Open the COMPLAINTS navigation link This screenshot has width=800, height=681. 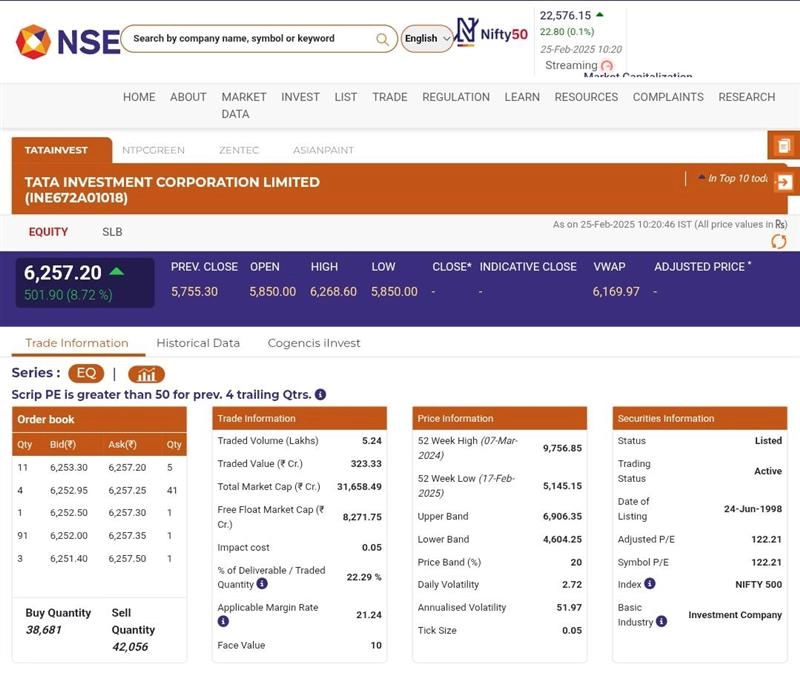[668, 97]
